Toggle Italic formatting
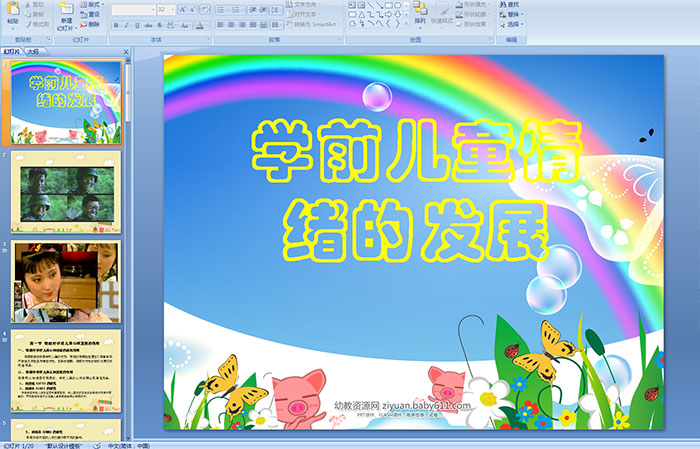This screenshot has width=700, height=449. coord(126,25)
